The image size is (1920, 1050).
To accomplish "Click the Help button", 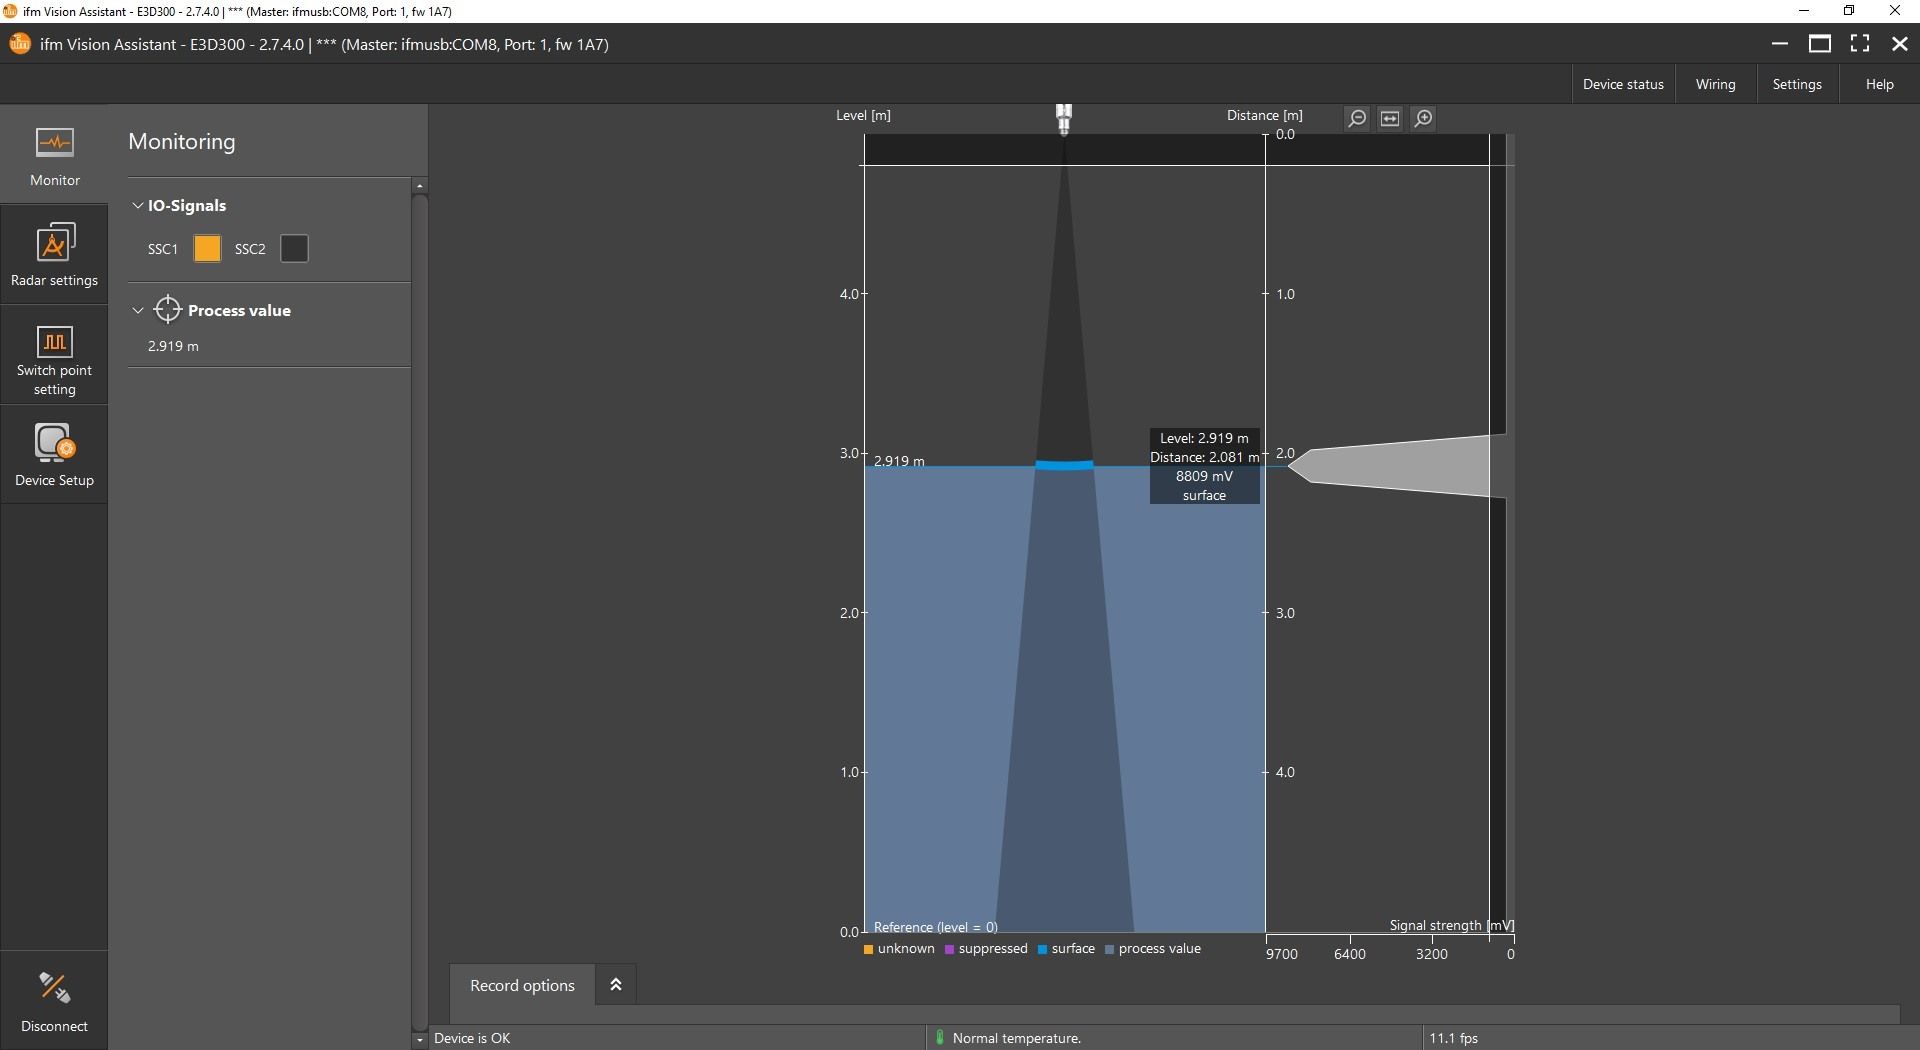I will pos(1879,84).
